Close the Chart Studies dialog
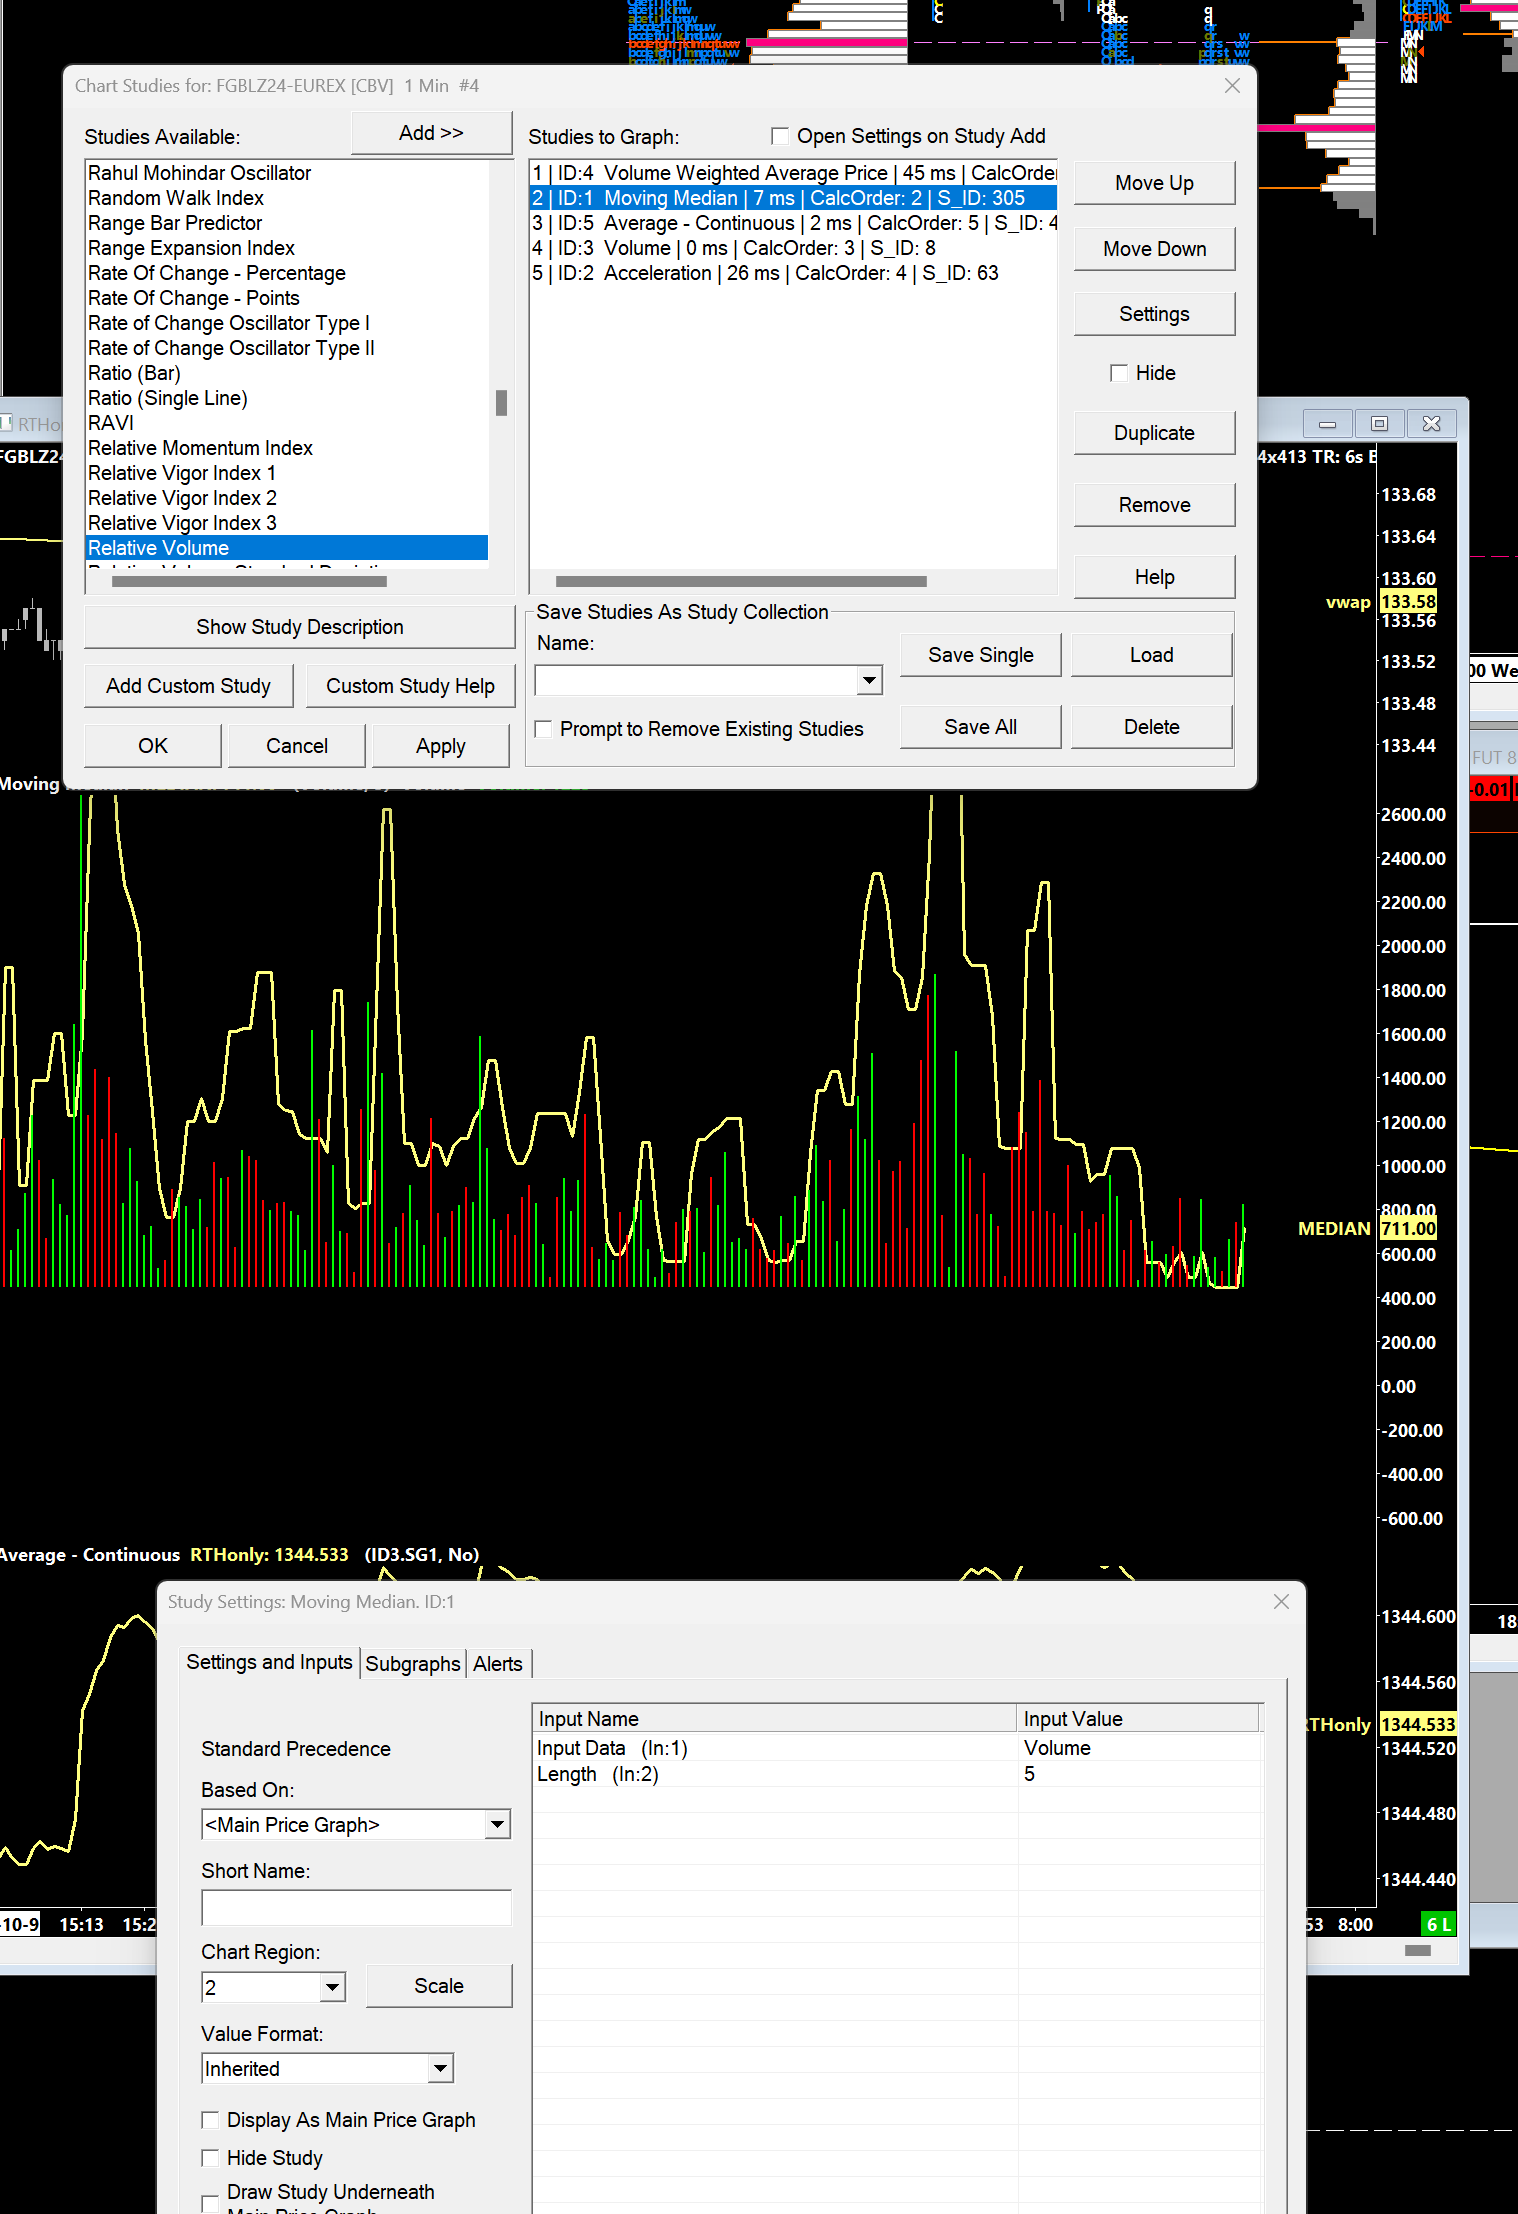1518x2214 pixels. point(1232,86)
